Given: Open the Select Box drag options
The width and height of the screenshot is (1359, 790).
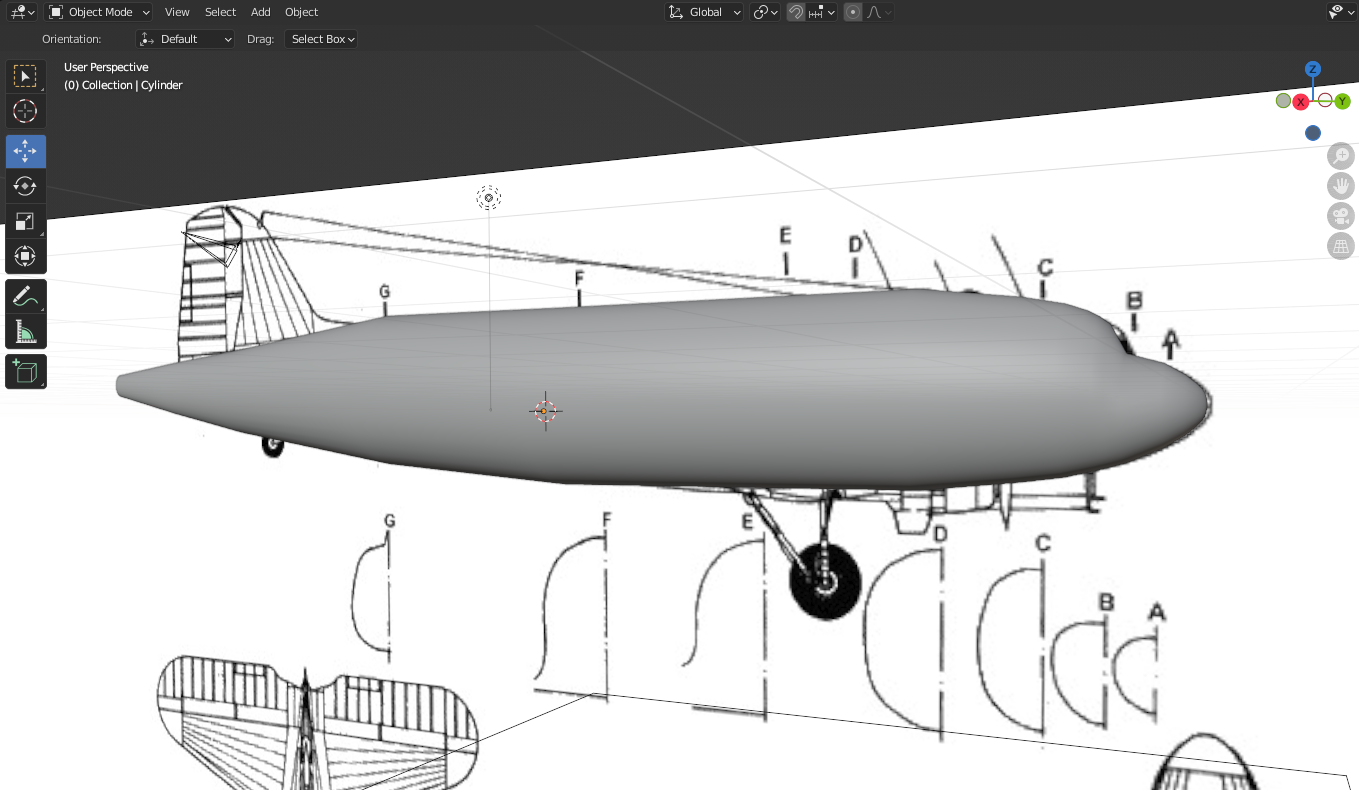Looking at the screenshot, I should point(320,39).
